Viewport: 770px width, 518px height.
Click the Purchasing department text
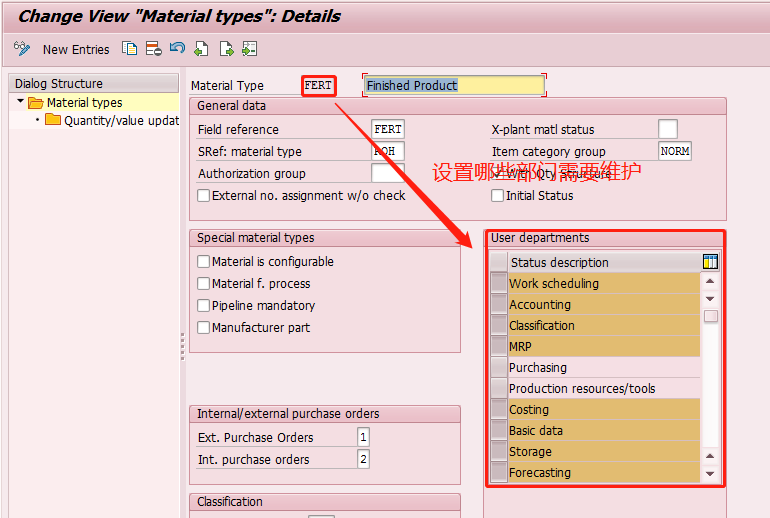pyautogui.click(x=538, y=367)
